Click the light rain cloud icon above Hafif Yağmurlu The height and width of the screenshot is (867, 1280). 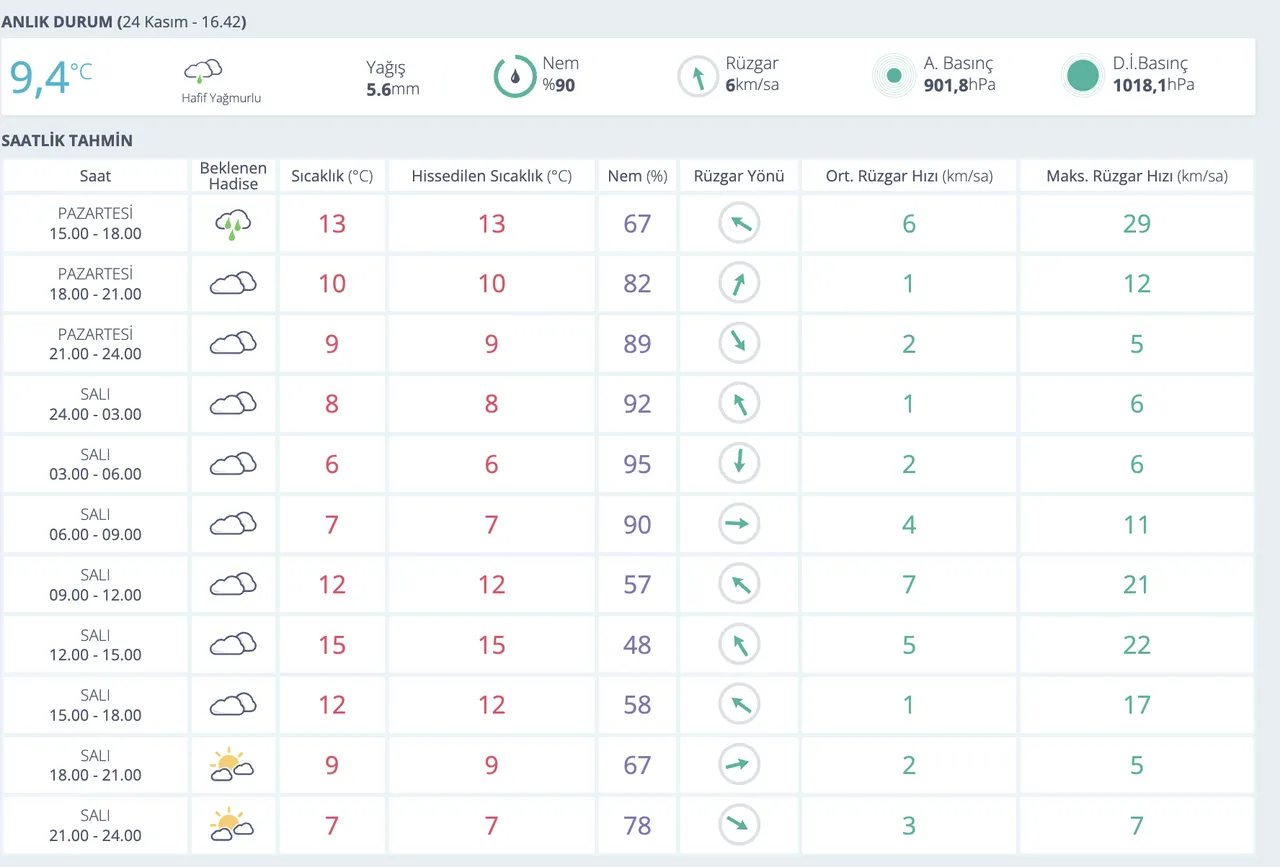coord(202,71)
